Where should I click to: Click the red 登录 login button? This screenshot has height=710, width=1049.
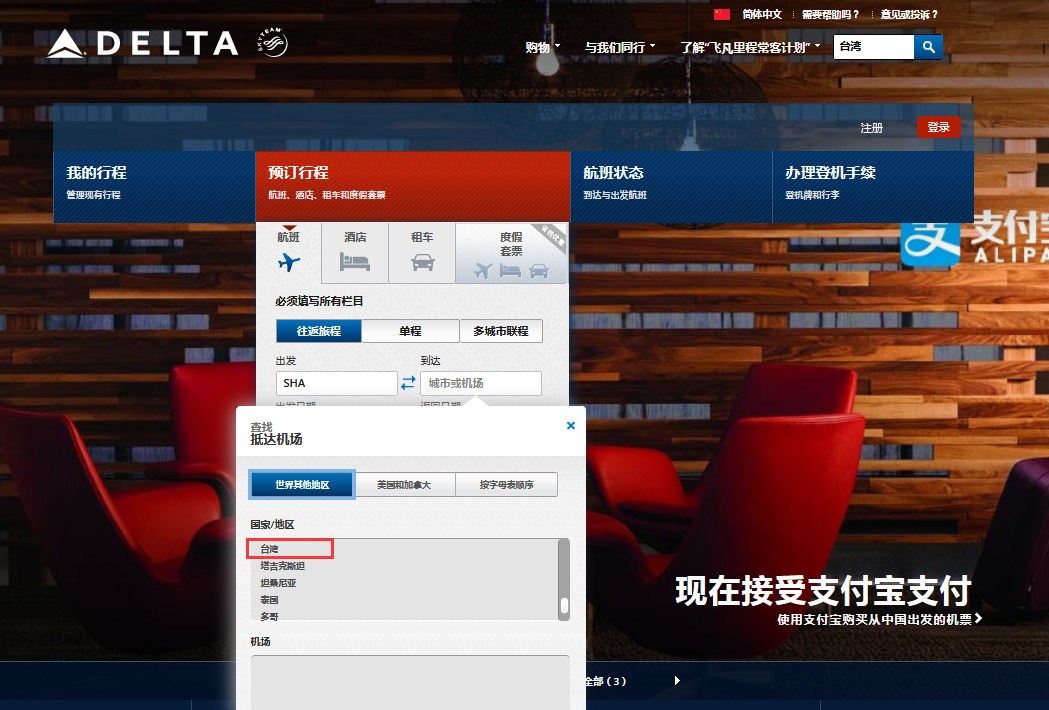click(938, 127)
